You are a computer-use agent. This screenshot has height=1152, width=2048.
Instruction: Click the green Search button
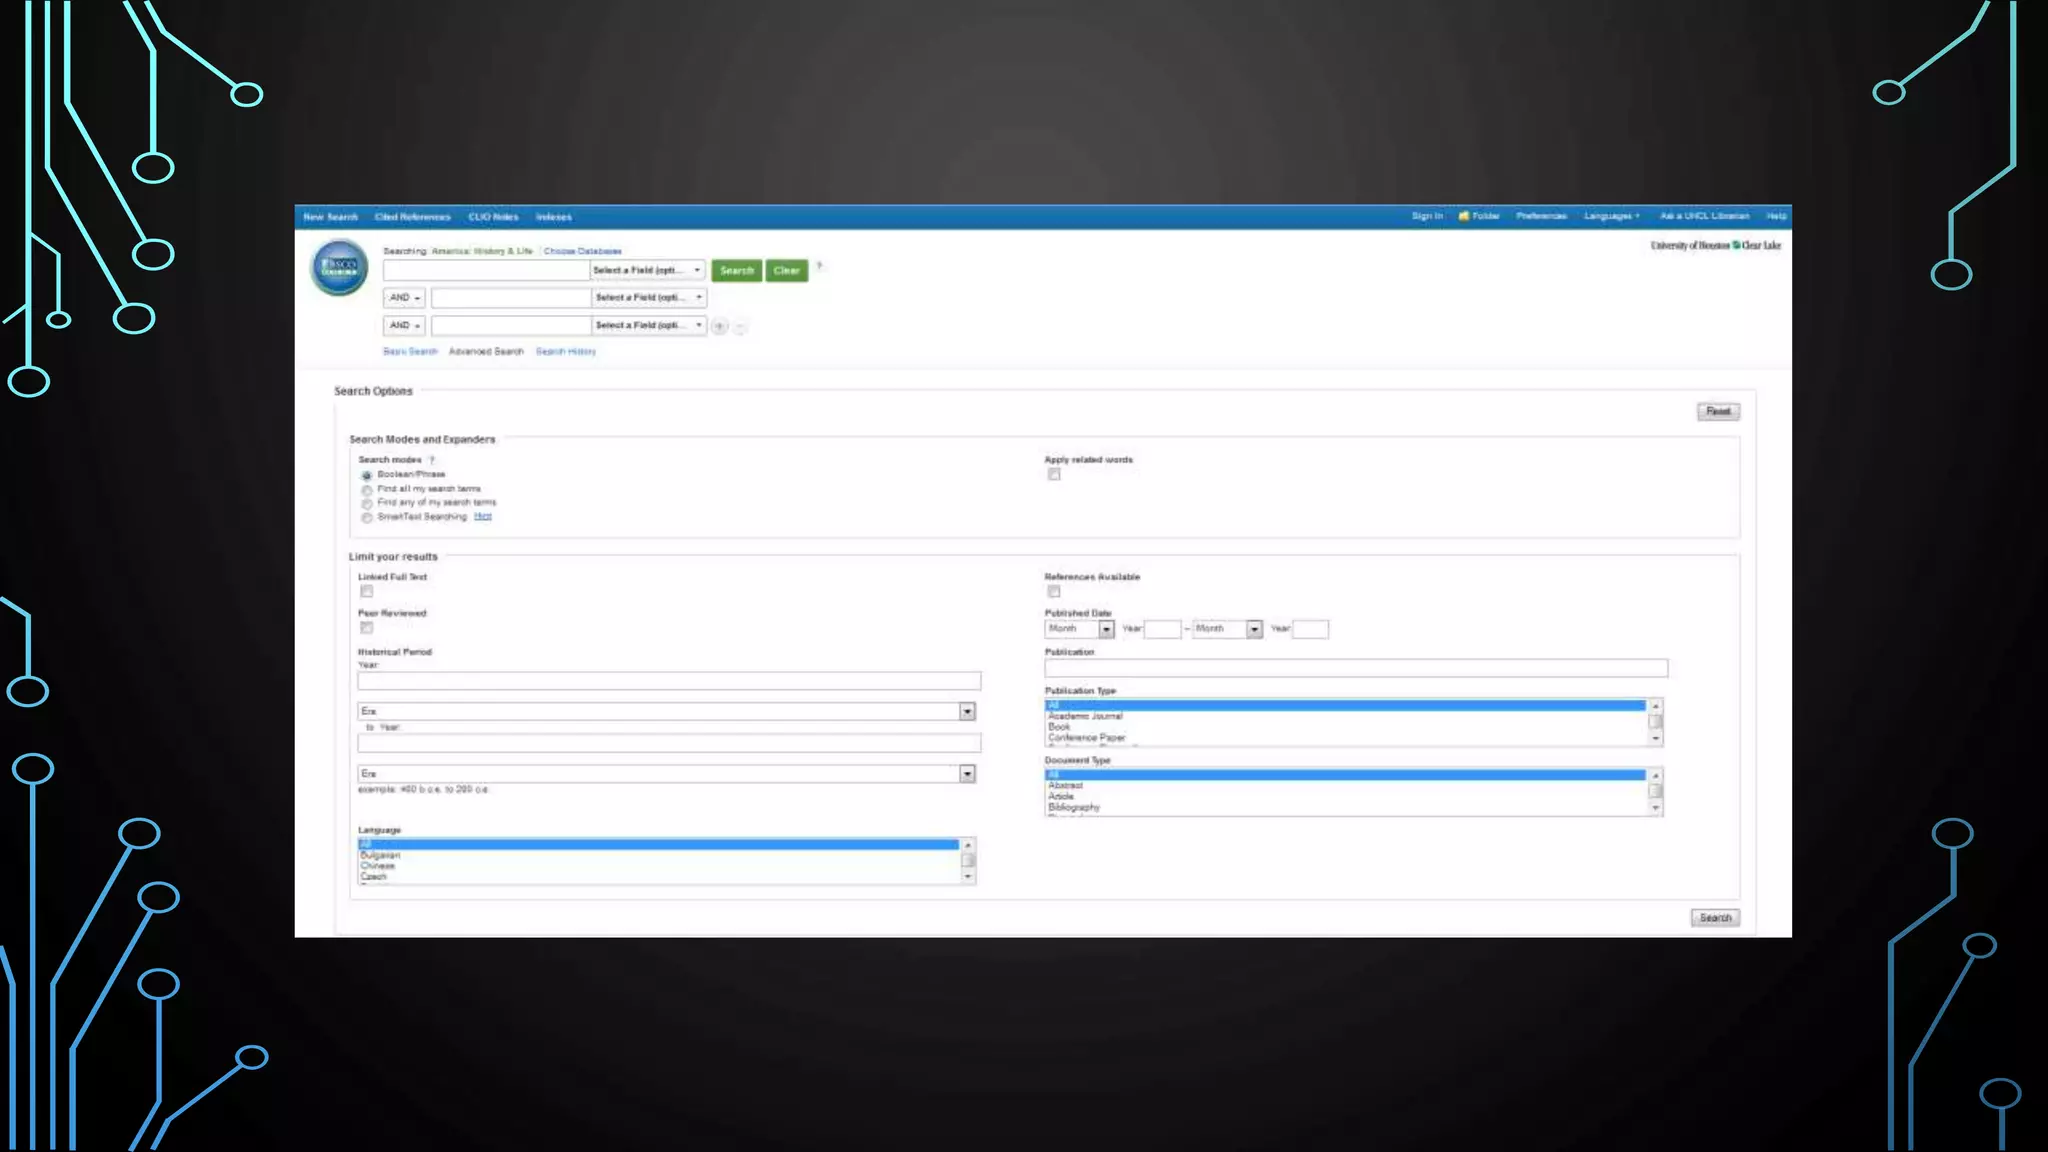(736, 271)
